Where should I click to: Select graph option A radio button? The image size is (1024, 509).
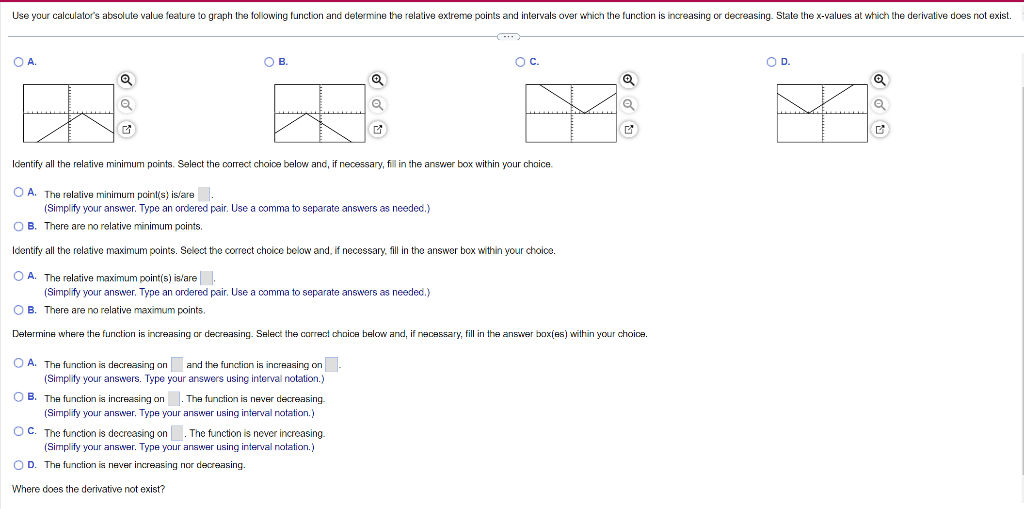18,62
